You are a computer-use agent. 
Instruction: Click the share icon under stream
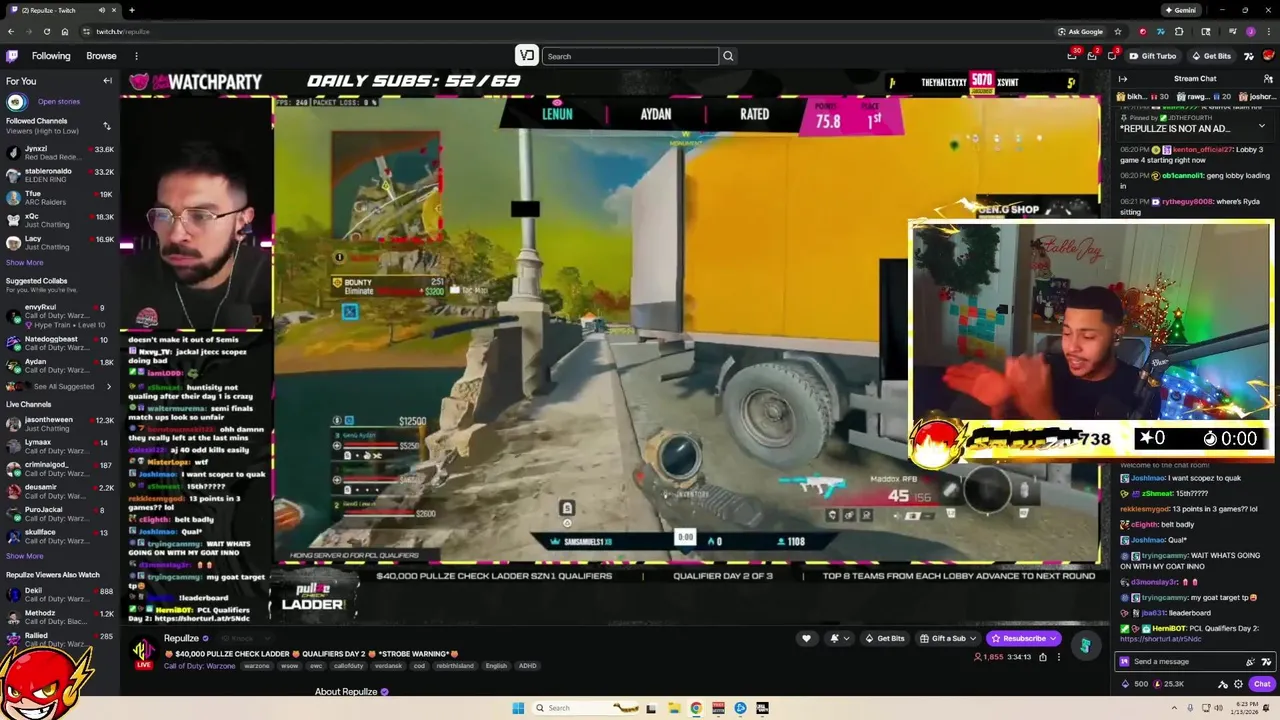pos(1043,657)
